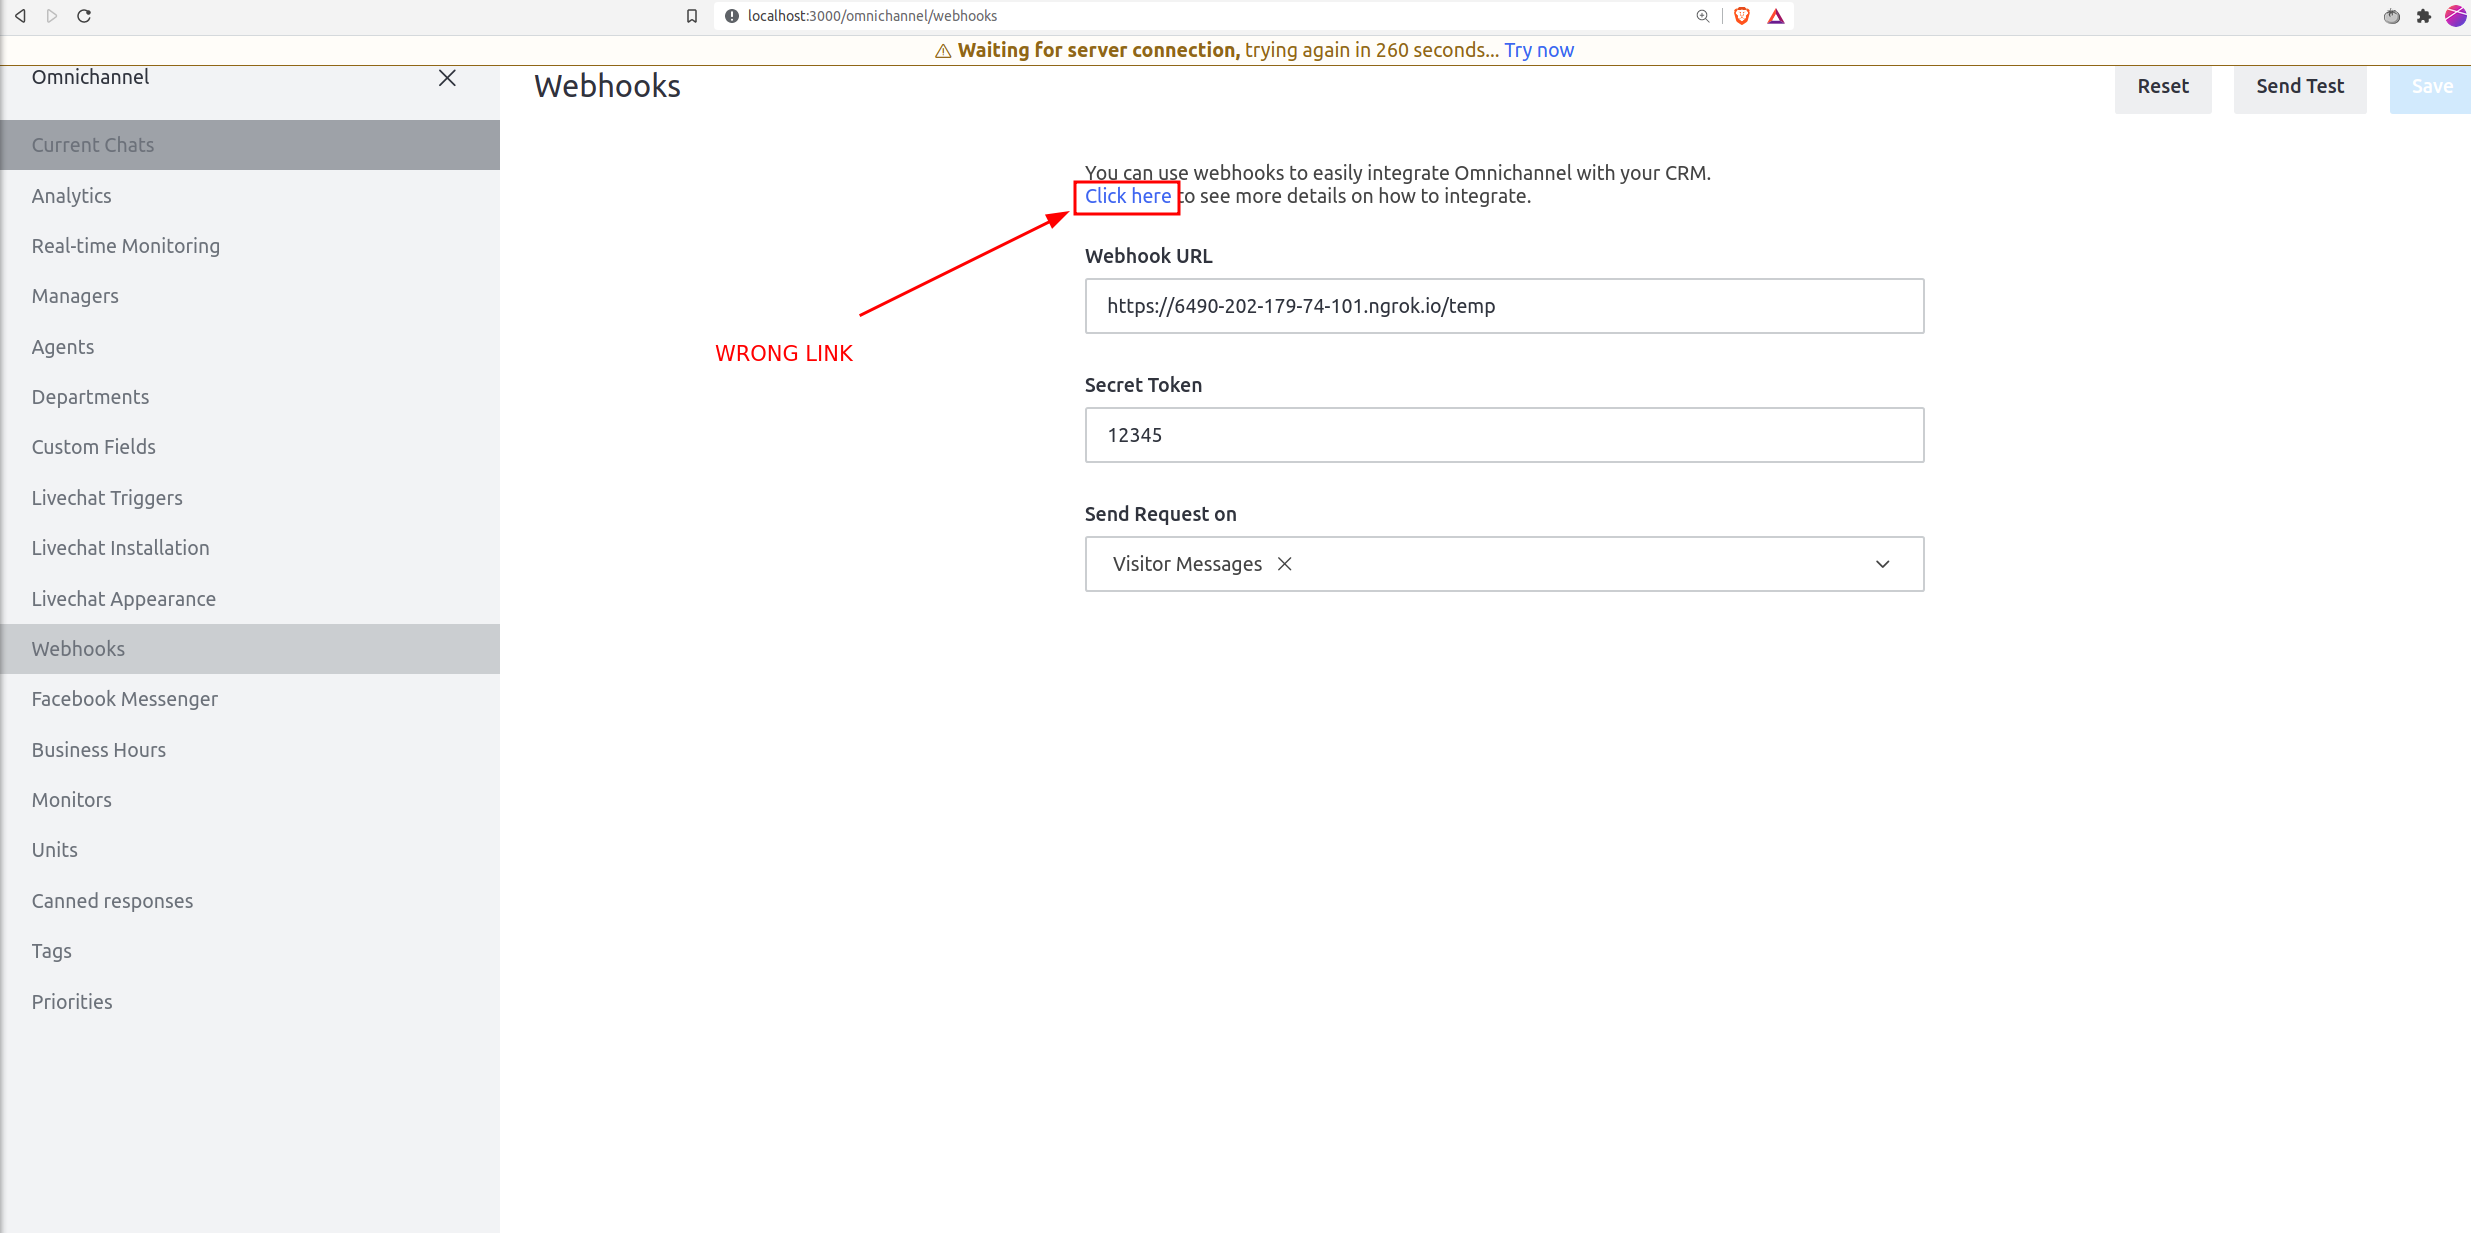
Task: Reload the page with the refresh icon
Action: pyautogui.click(x=84, y=16)
